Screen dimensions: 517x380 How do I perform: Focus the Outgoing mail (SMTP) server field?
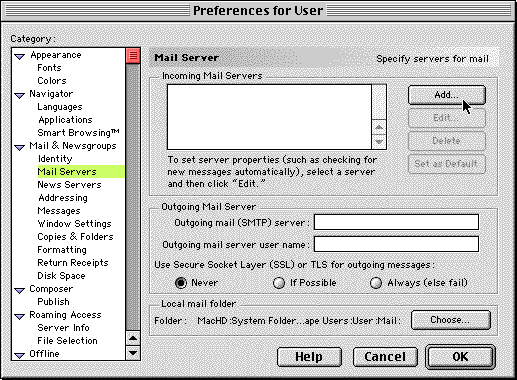pos(396,222)
